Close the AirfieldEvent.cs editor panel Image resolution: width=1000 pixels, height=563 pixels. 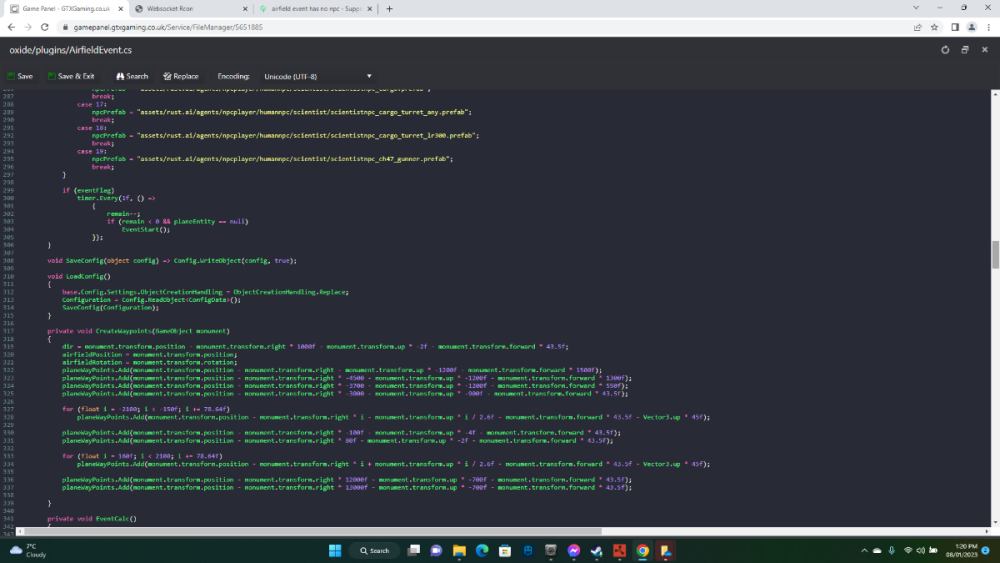click(x=985, y=50)
